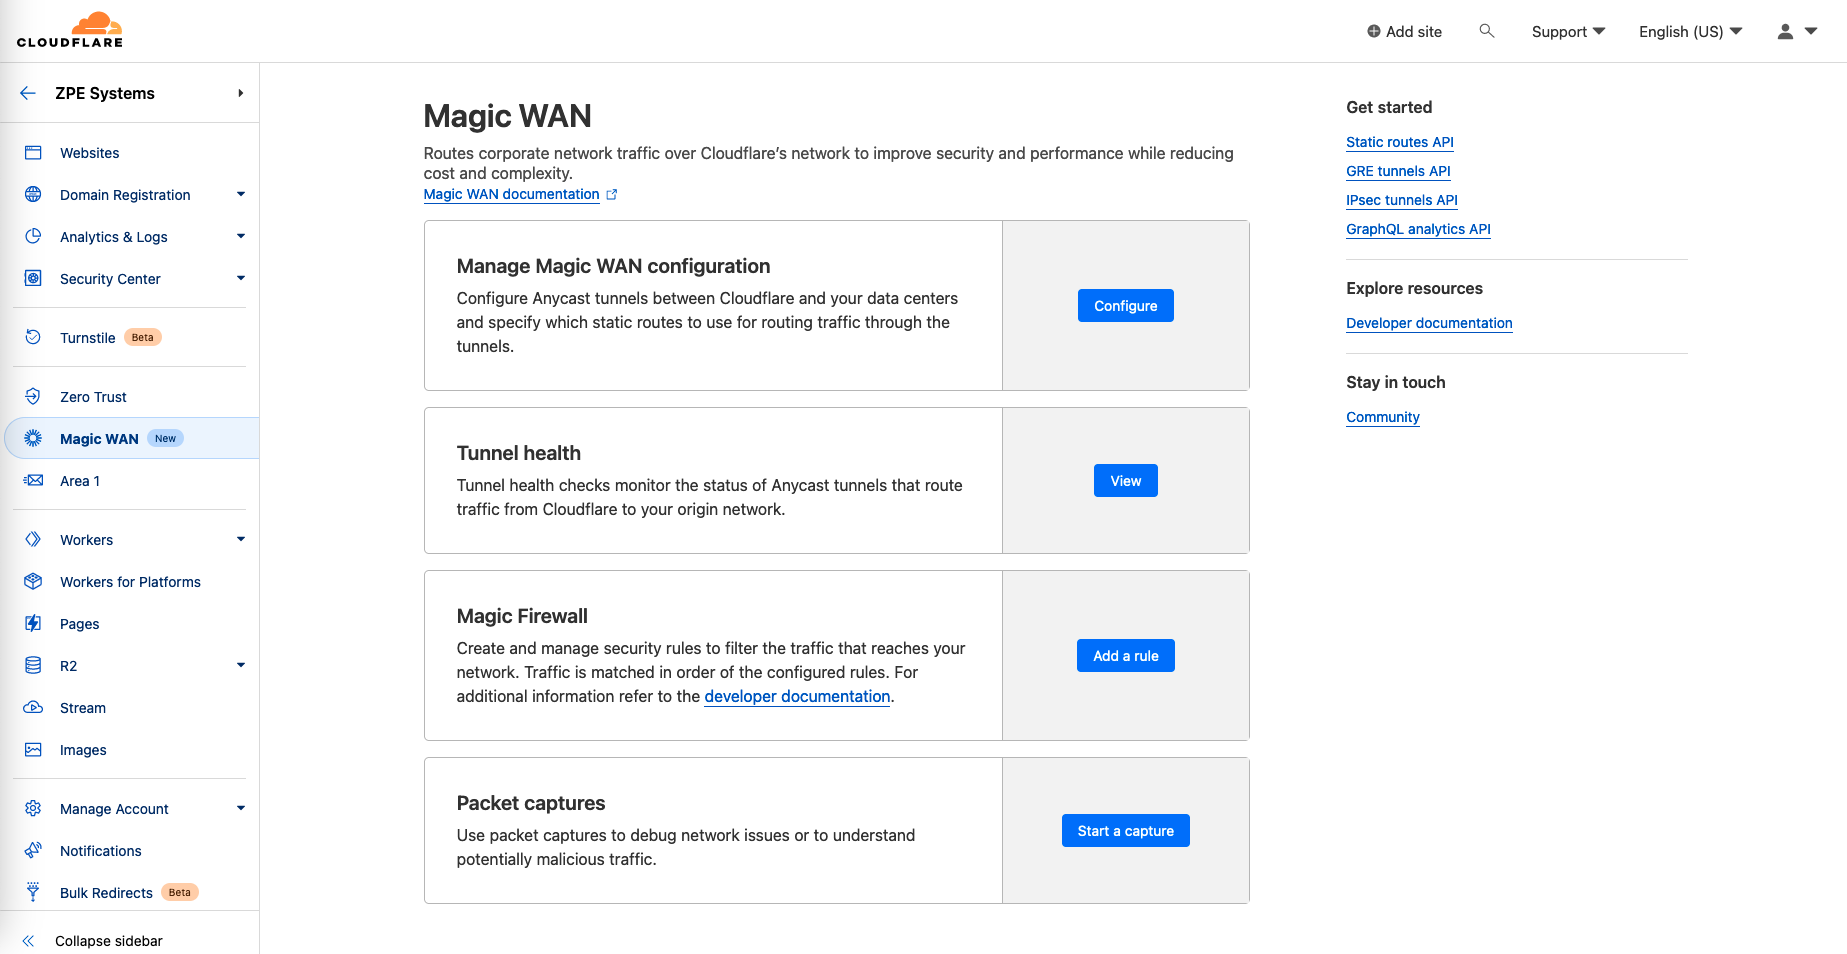
Task: Click the Magic WAN sunburst icon
Action: [33, 439]
